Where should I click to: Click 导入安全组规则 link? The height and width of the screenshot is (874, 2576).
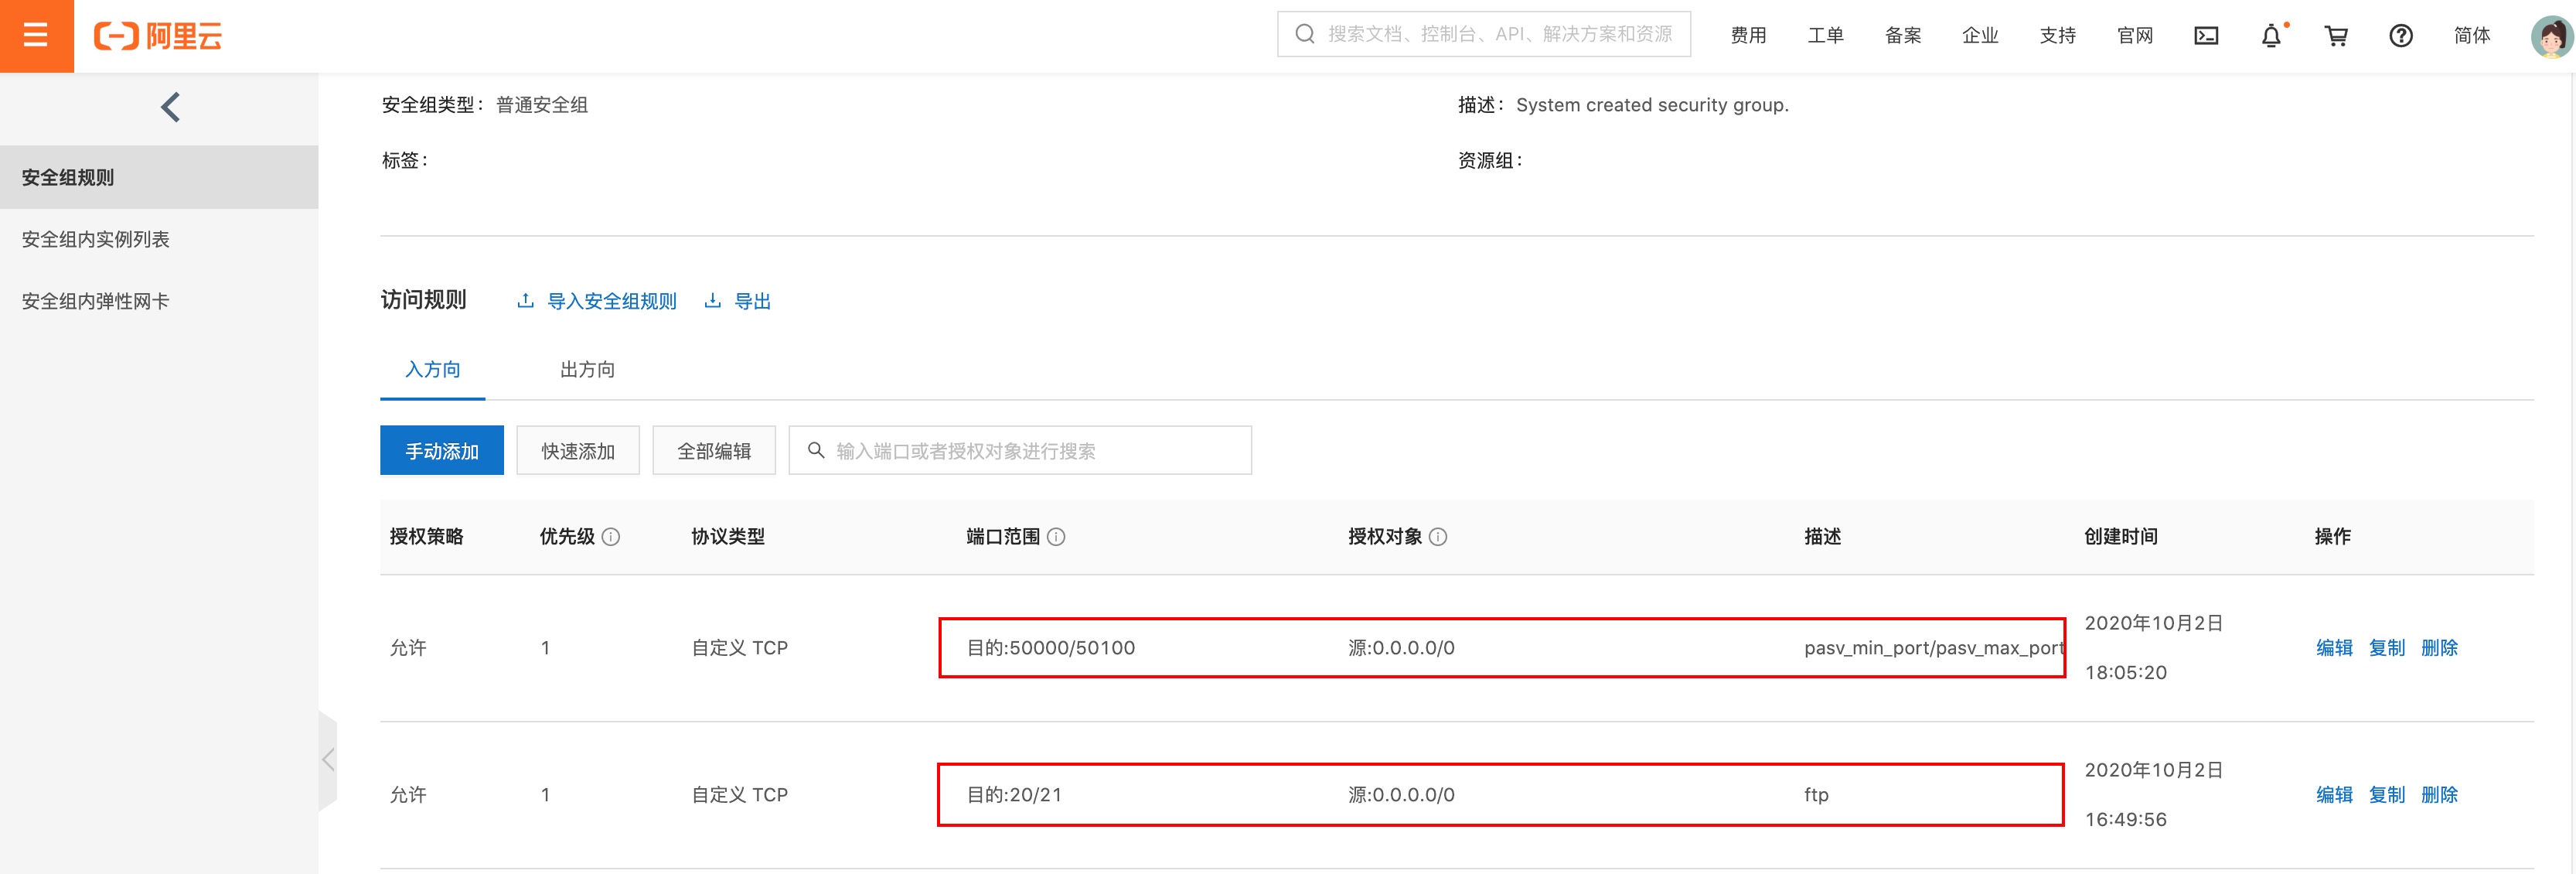click(x=611, y=301)
